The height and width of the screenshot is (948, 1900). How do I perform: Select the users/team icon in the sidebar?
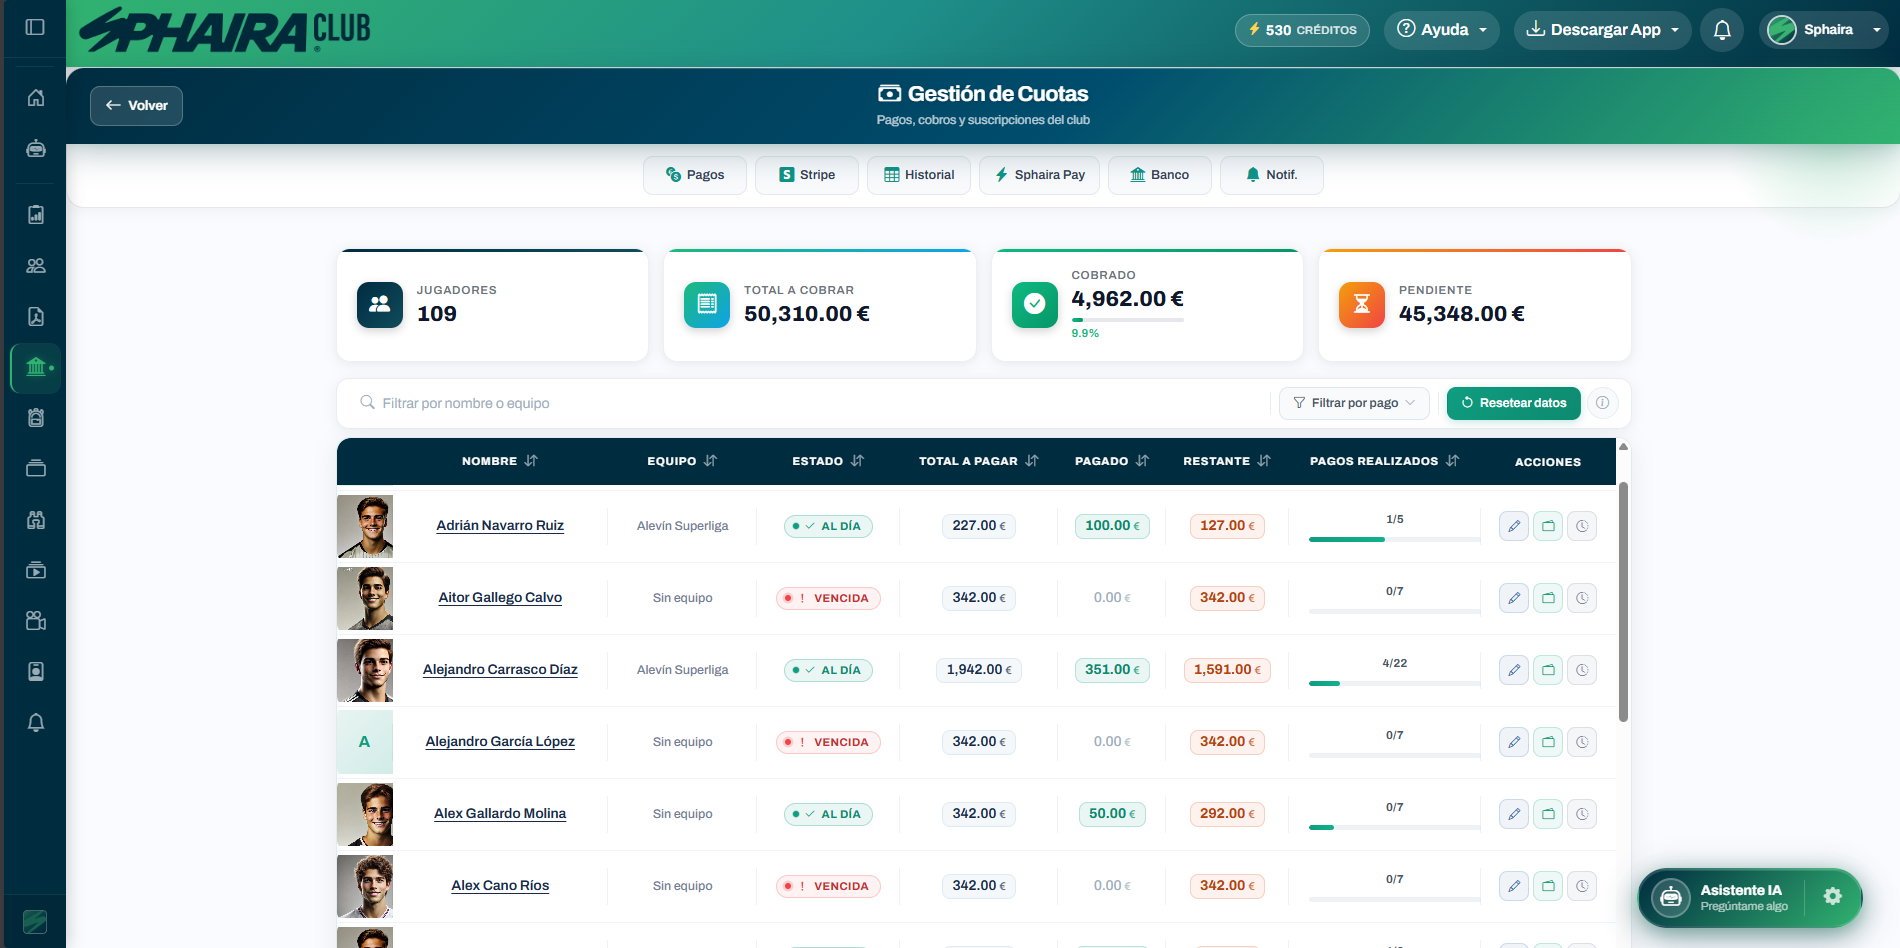[x=36, y=265]
